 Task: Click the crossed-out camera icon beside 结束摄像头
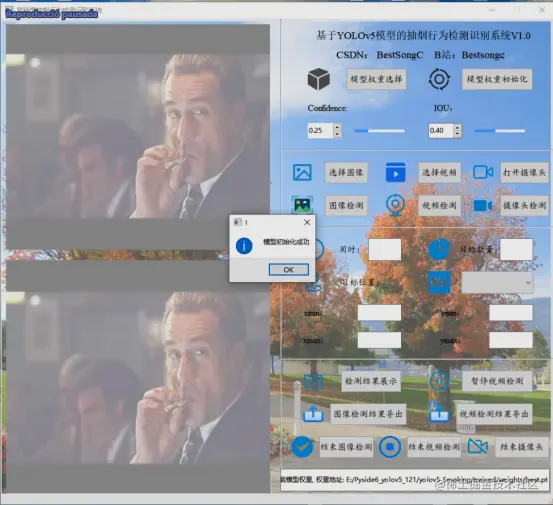tap(478, 446)
